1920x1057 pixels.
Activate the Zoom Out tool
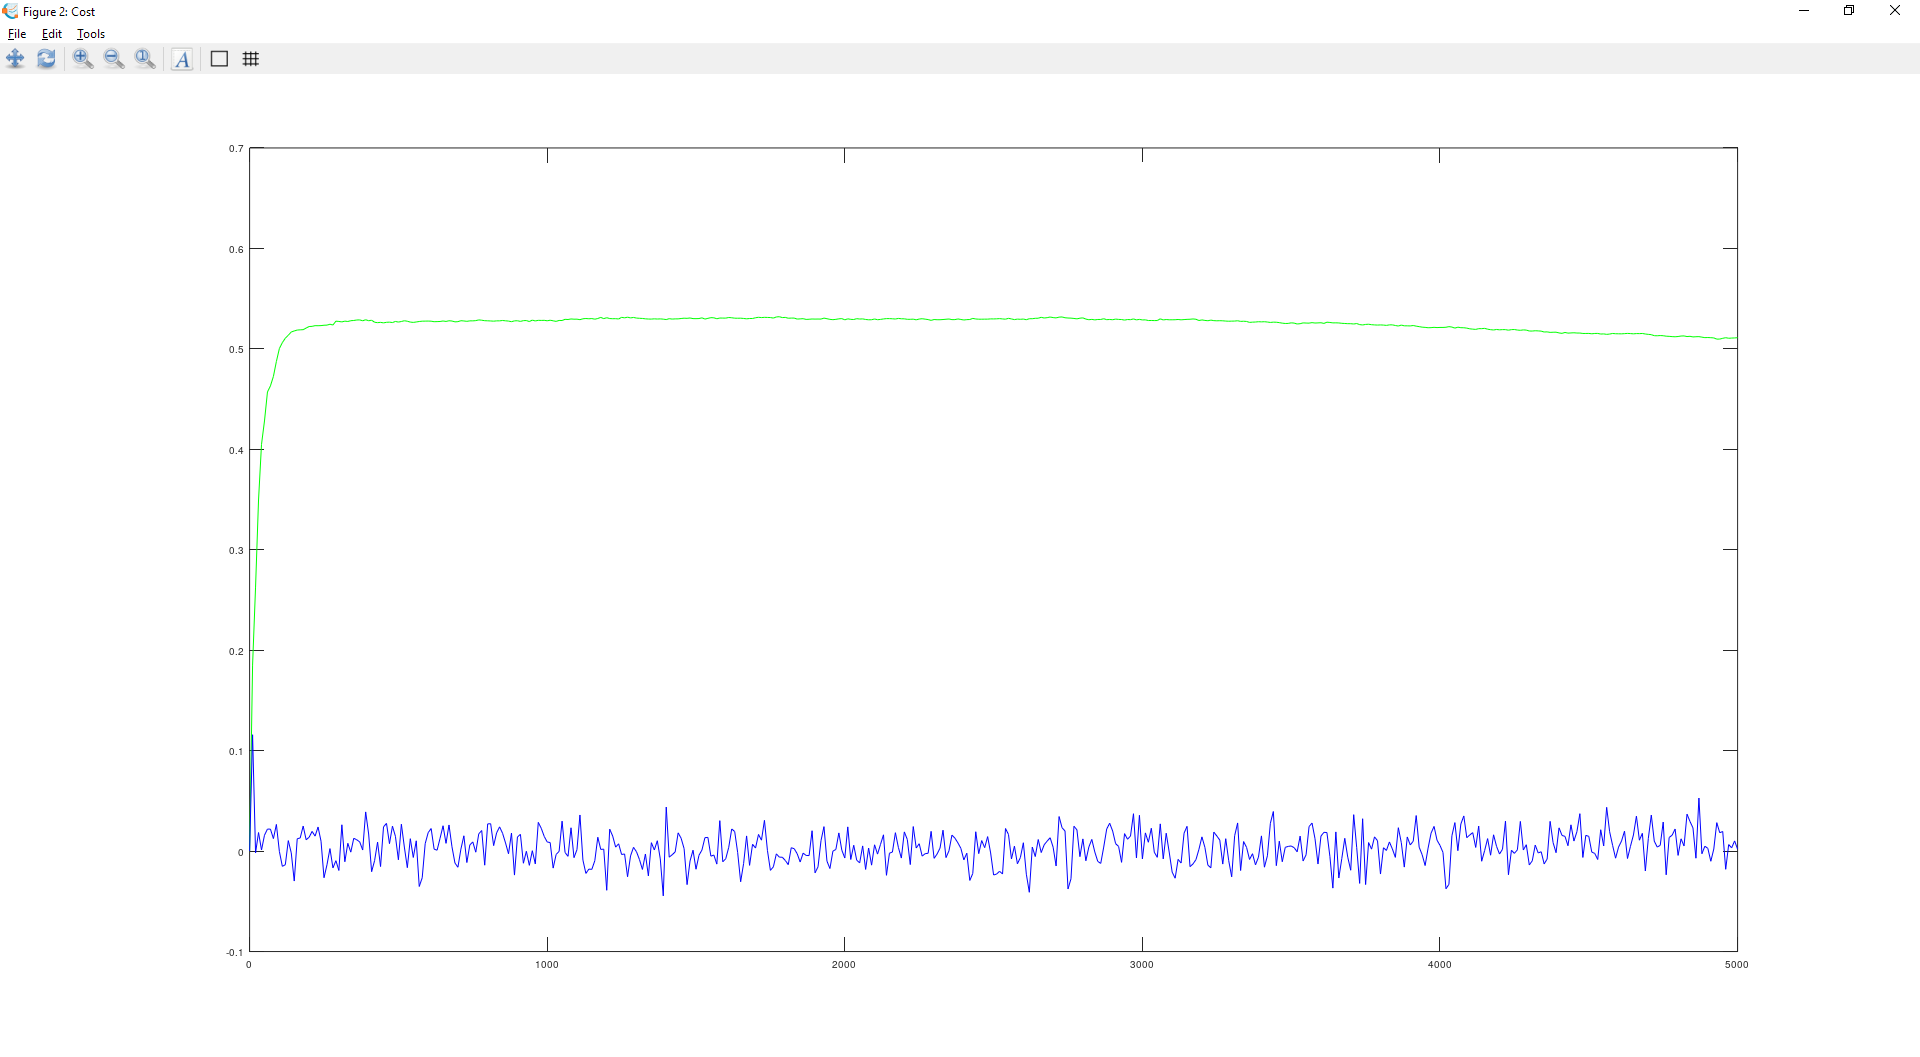click(x=114, y=59)
